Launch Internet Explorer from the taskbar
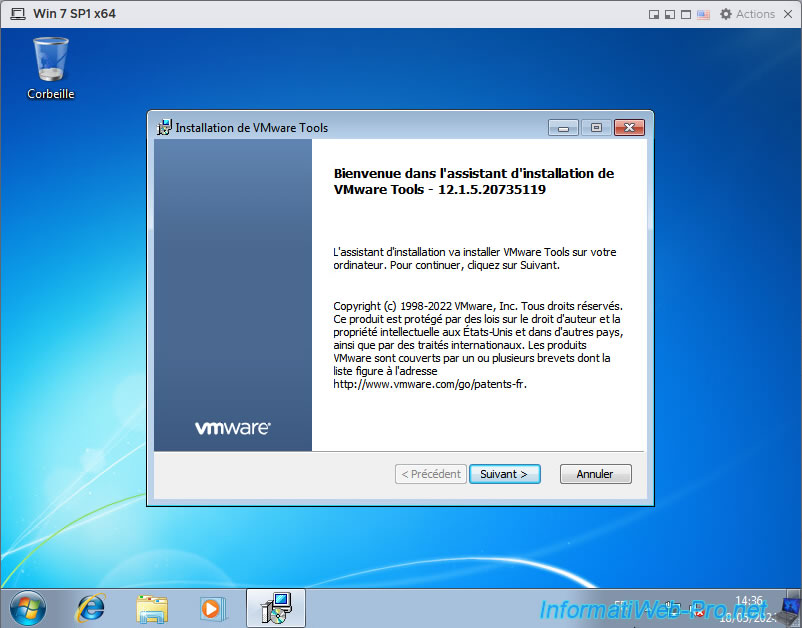 tap(91, 607)
